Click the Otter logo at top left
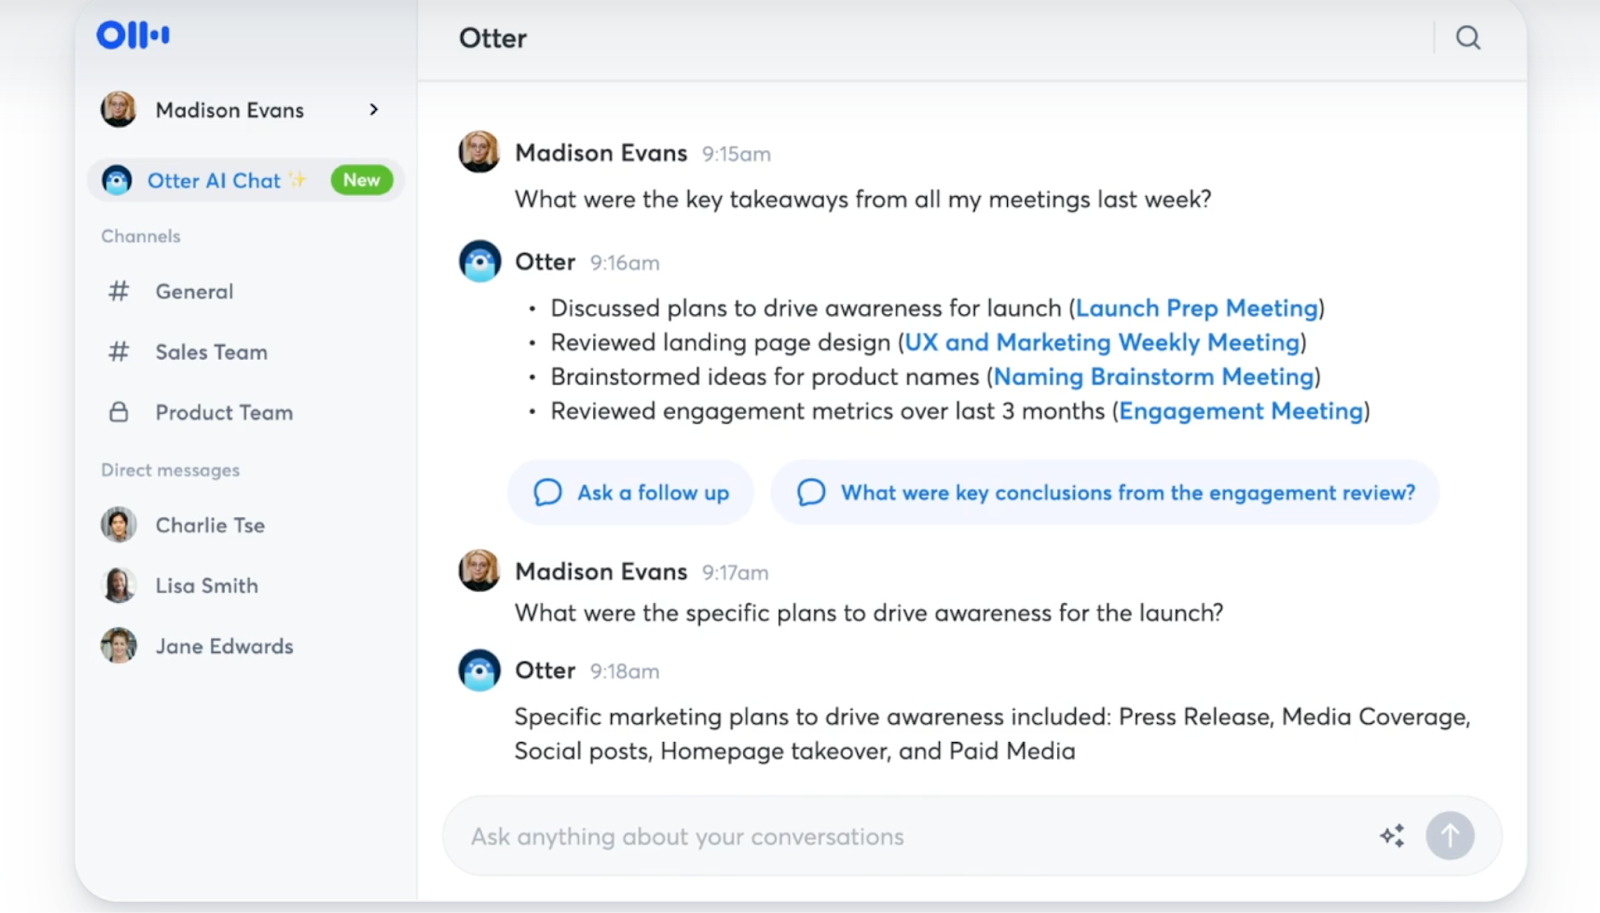This screenshot has height=913, width=1600. (x=133, y=35)
